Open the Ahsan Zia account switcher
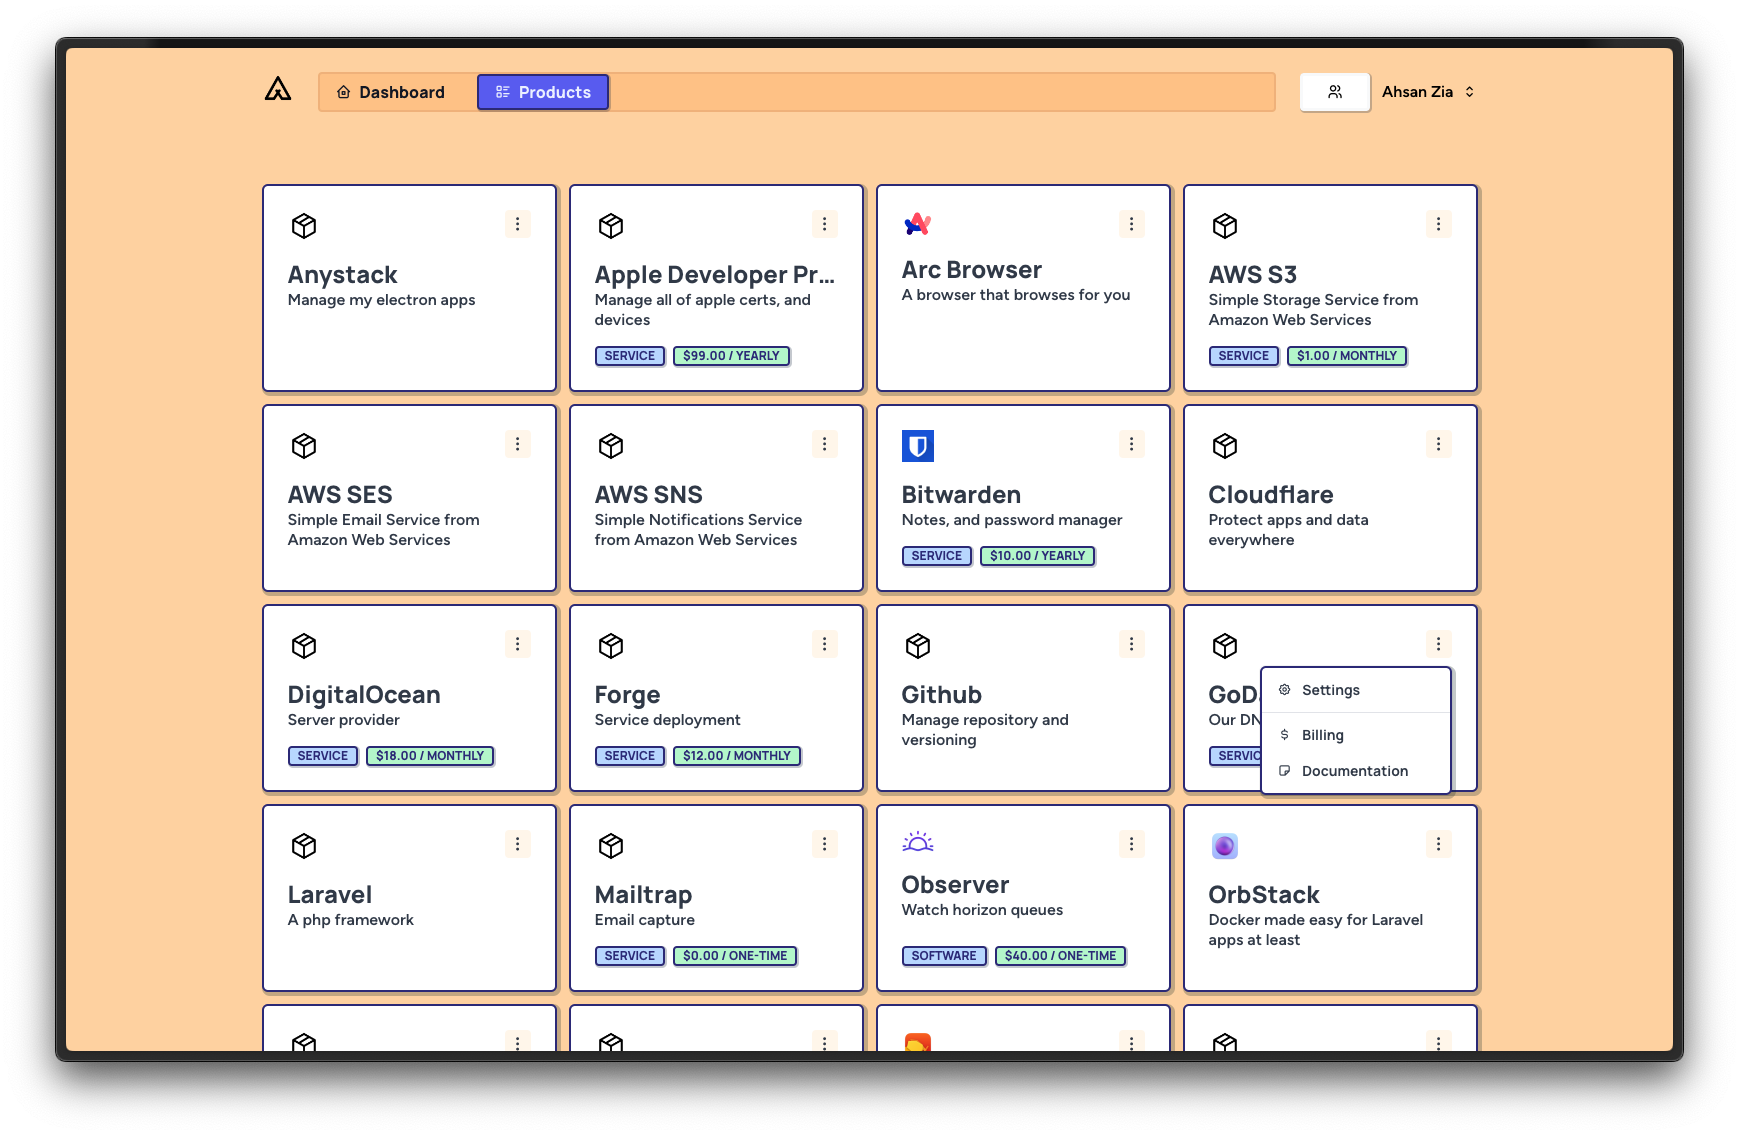The height and width of the screenshot is (1135, 1739). tap(1428, 92)
